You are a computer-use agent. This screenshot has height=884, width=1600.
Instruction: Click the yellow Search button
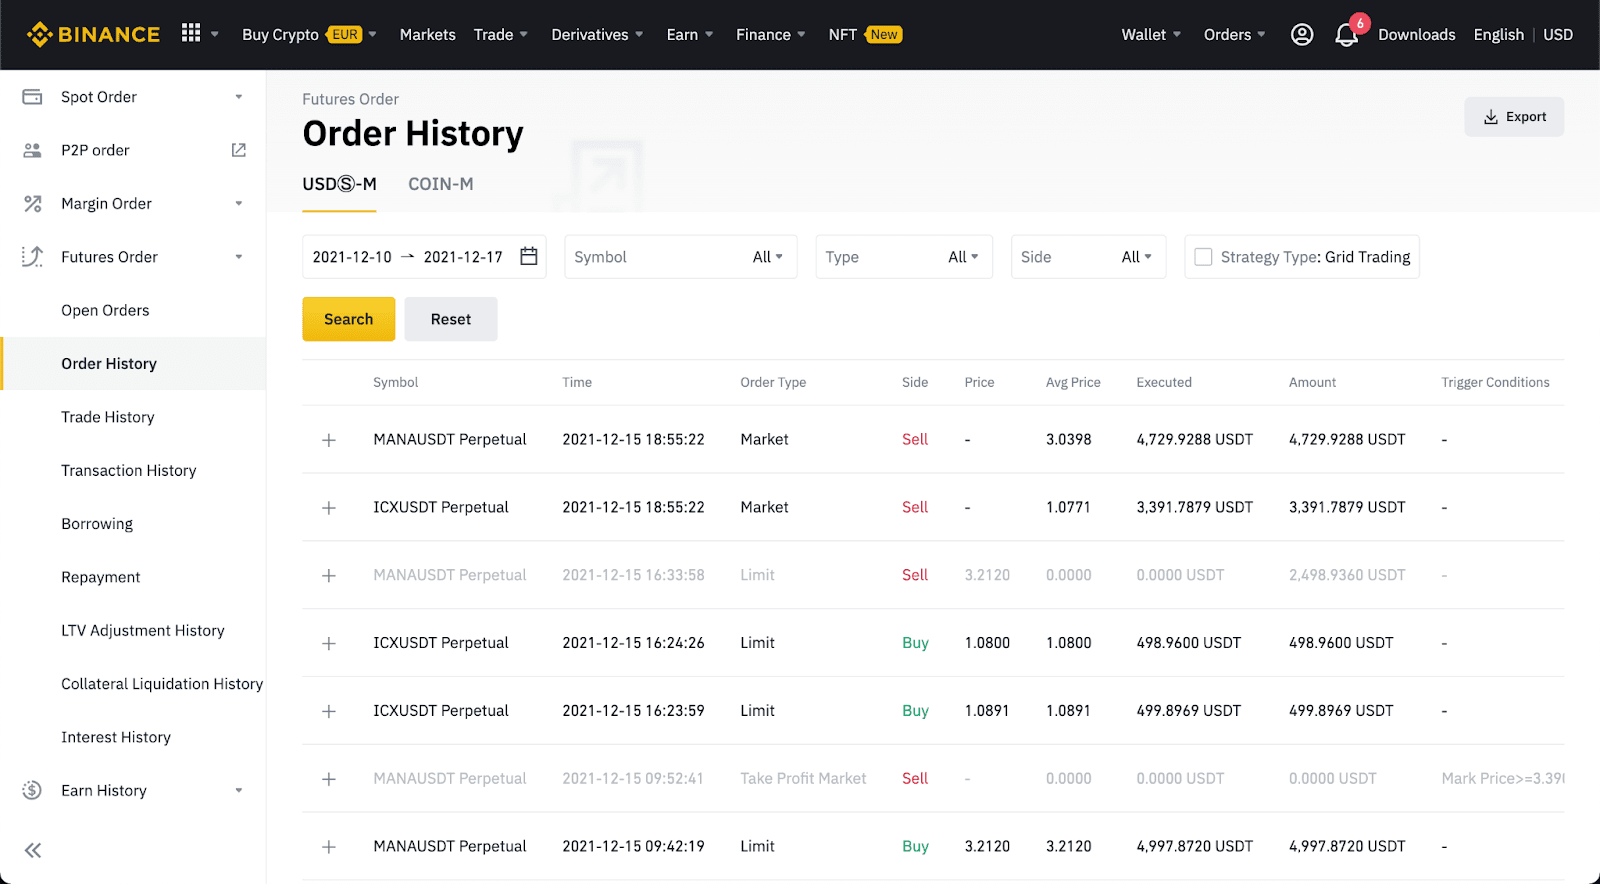tap(348, 319)
